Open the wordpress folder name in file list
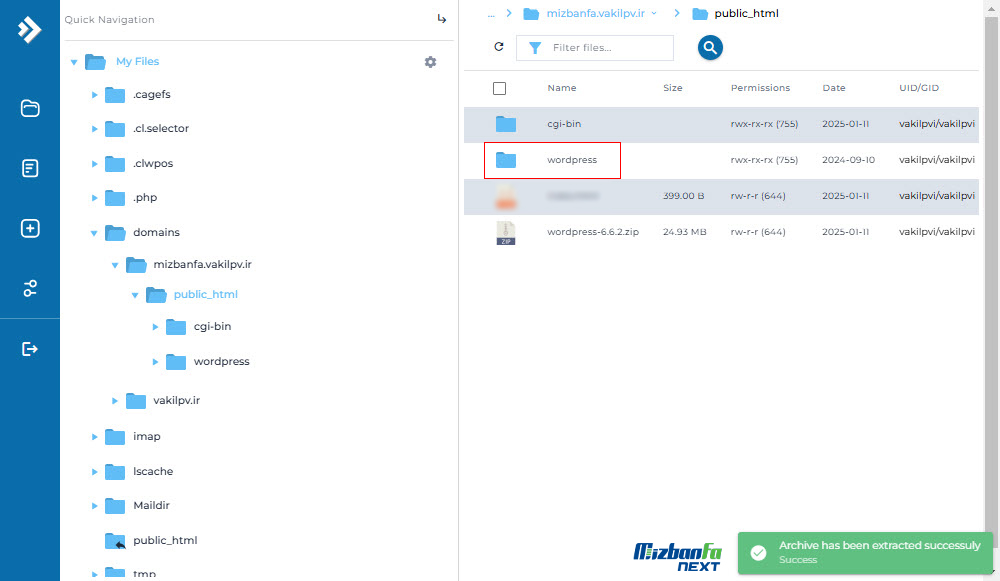The height and width of the screenshot is (581, 1000). (x=571, y=159)
